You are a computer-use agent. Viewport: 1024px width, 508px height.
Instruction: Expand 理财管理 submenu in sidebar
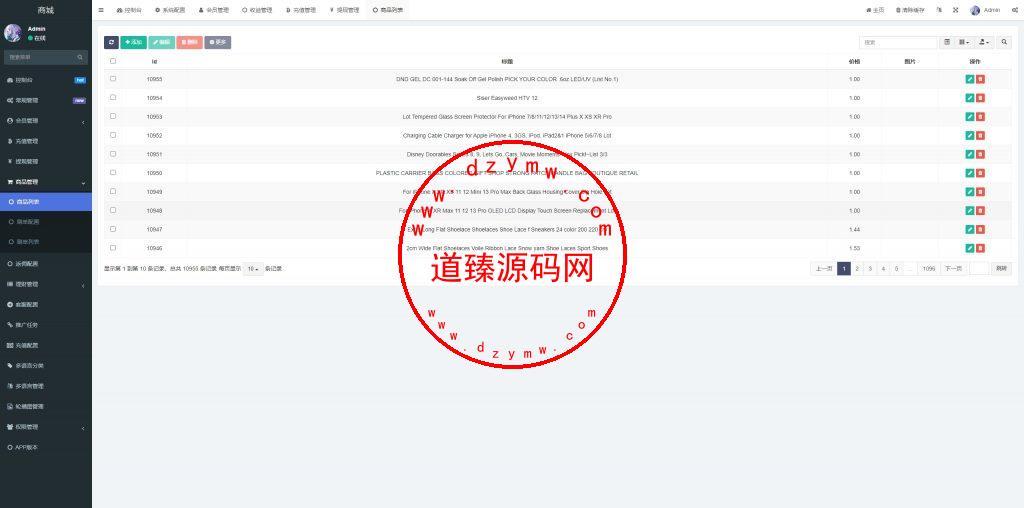click(x=46, y=285)
